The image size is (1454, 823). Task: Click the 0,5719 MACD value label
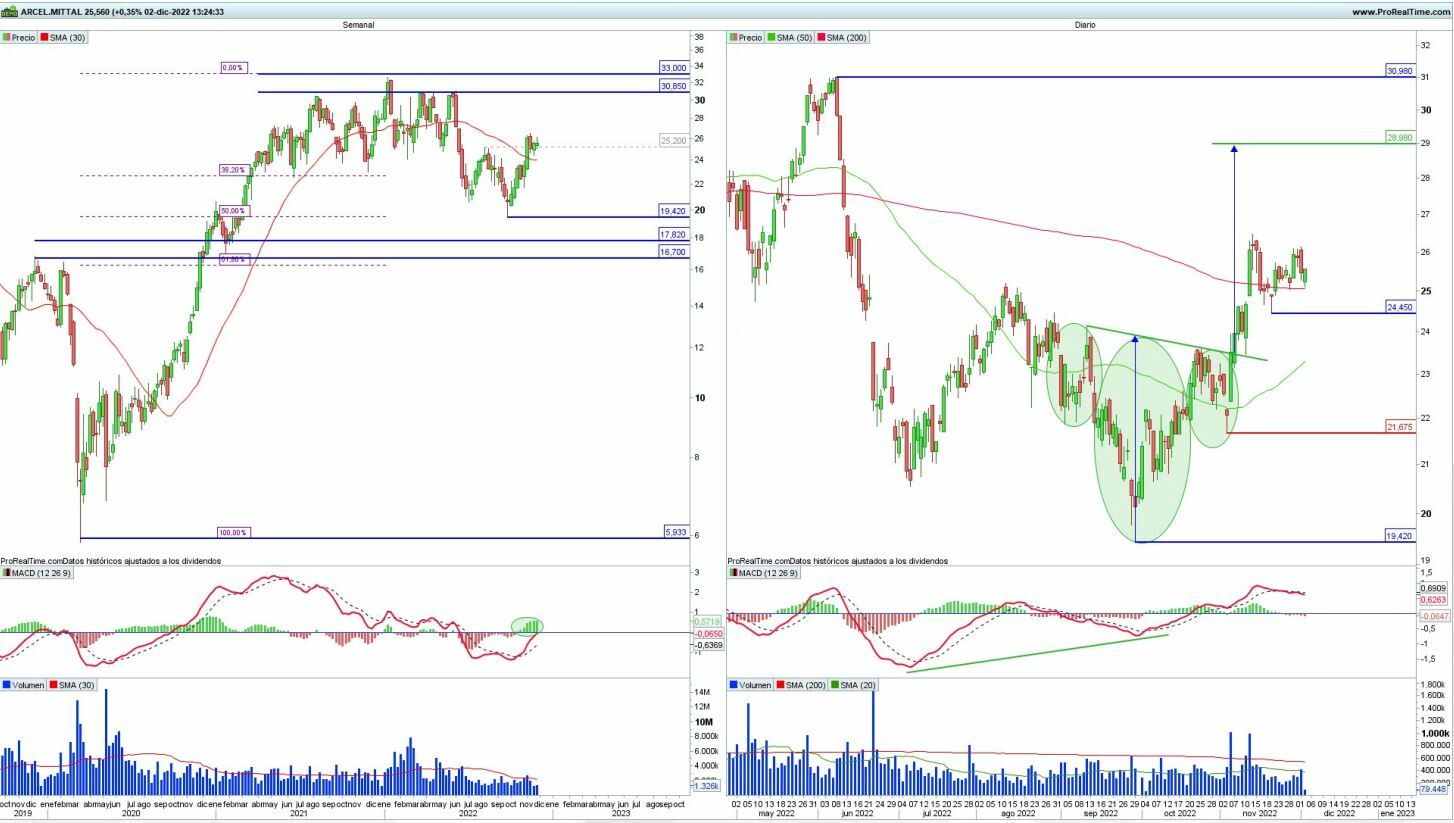click(707, 622)
